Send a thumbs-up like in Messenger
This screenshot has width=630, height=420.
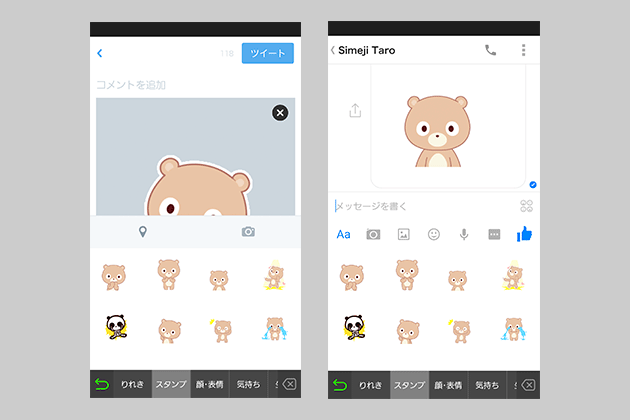tap(524, 234)
